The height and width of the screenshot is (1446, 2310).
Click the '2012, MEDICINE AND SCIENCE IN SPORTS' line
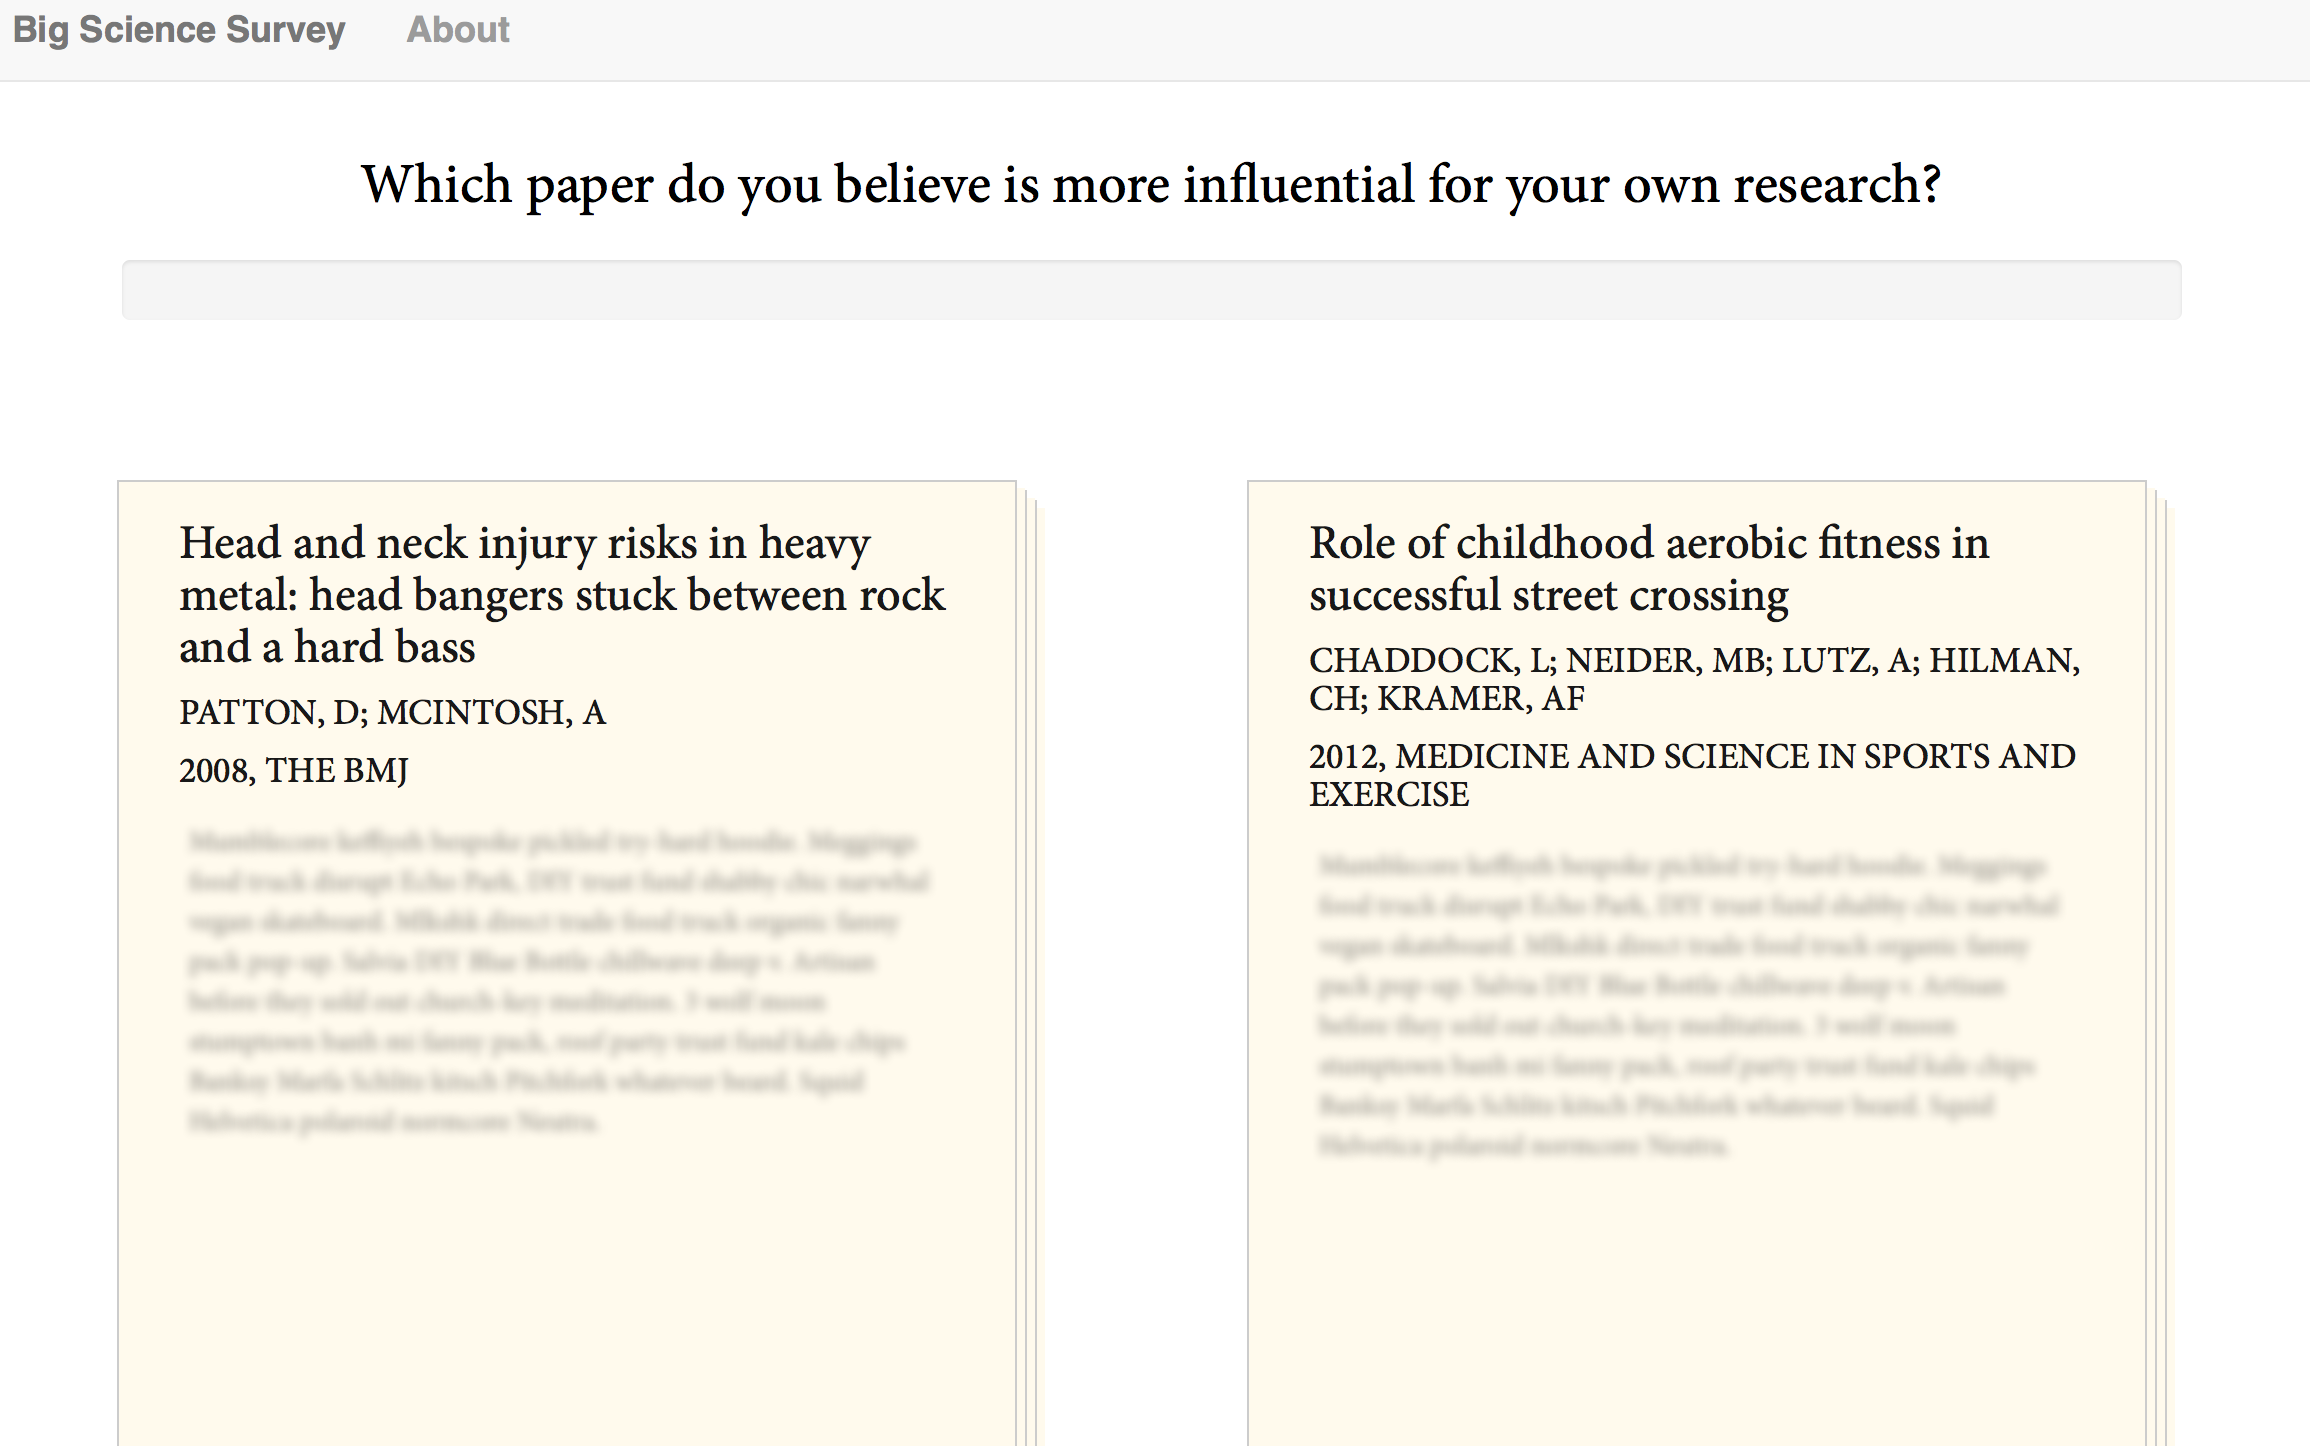(1692, 757)
